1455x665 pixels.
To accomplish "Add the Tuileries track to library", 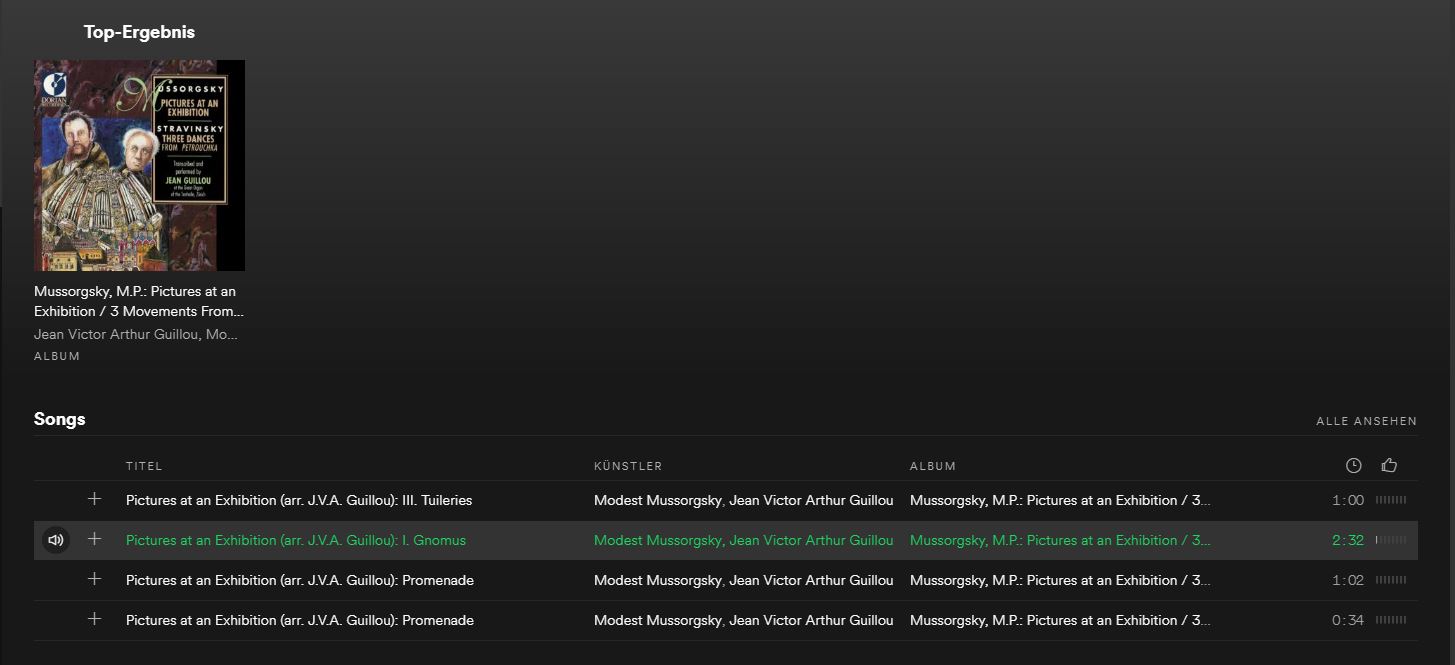I will (x=95, y=499).
